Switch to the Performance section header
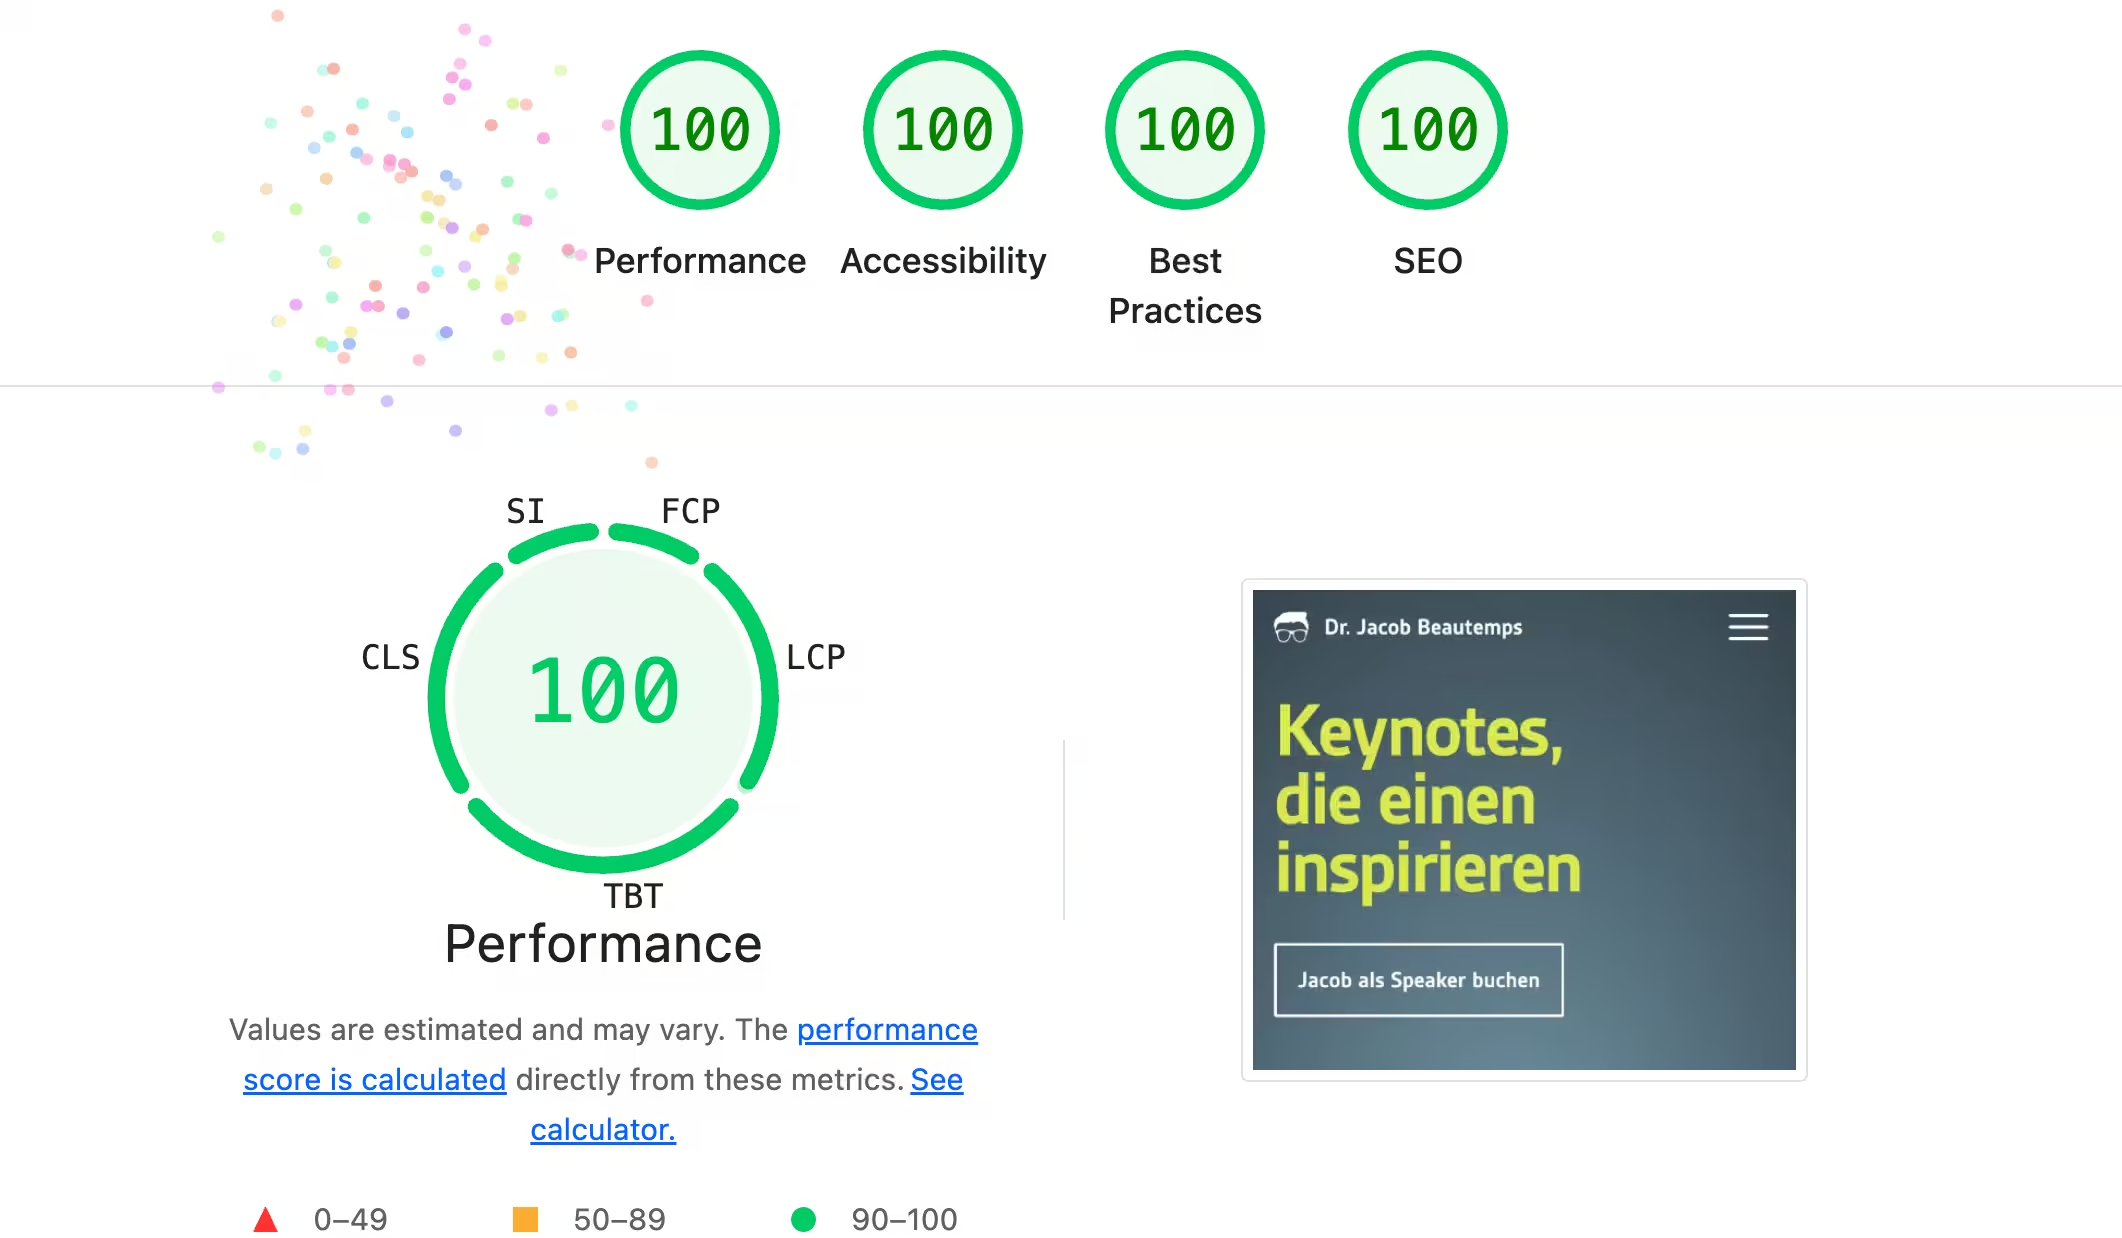This screenshot has width=2122, height=1238. coord(603,943)
